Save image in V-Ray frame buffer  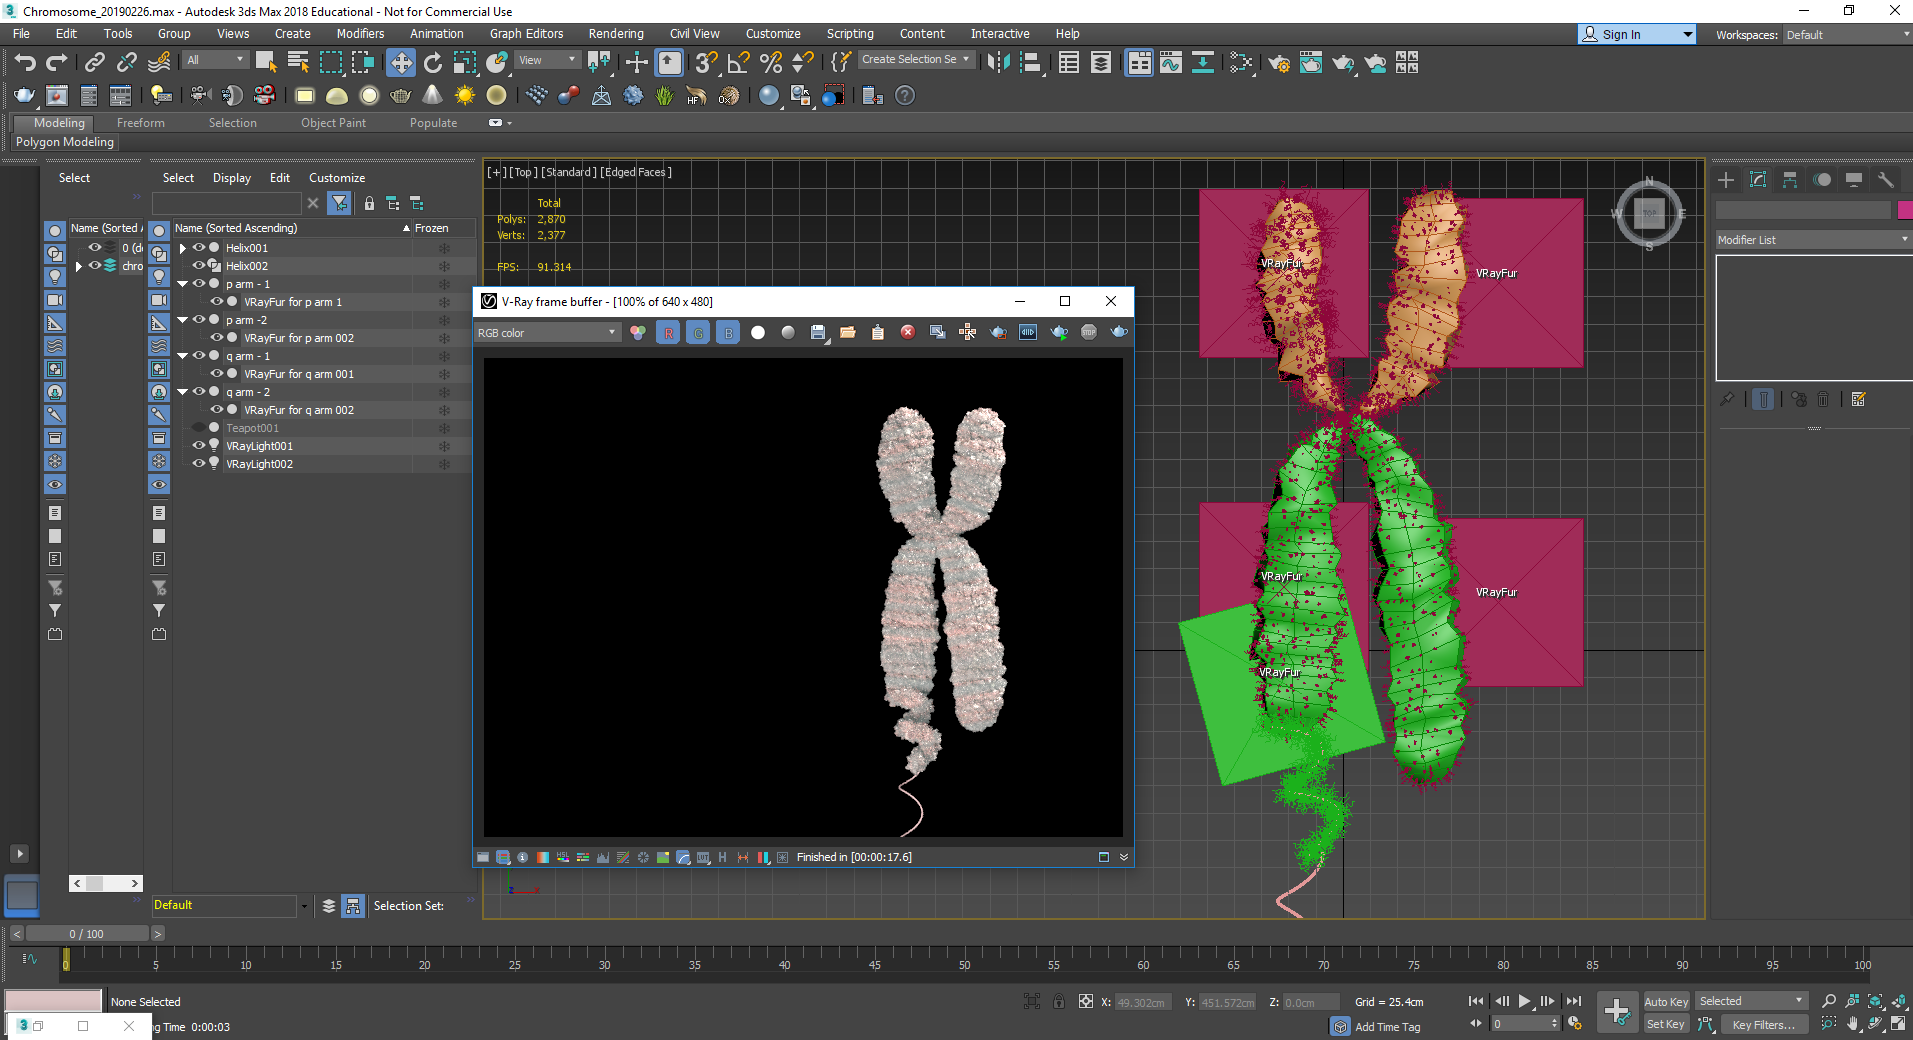tap(818, 332)
